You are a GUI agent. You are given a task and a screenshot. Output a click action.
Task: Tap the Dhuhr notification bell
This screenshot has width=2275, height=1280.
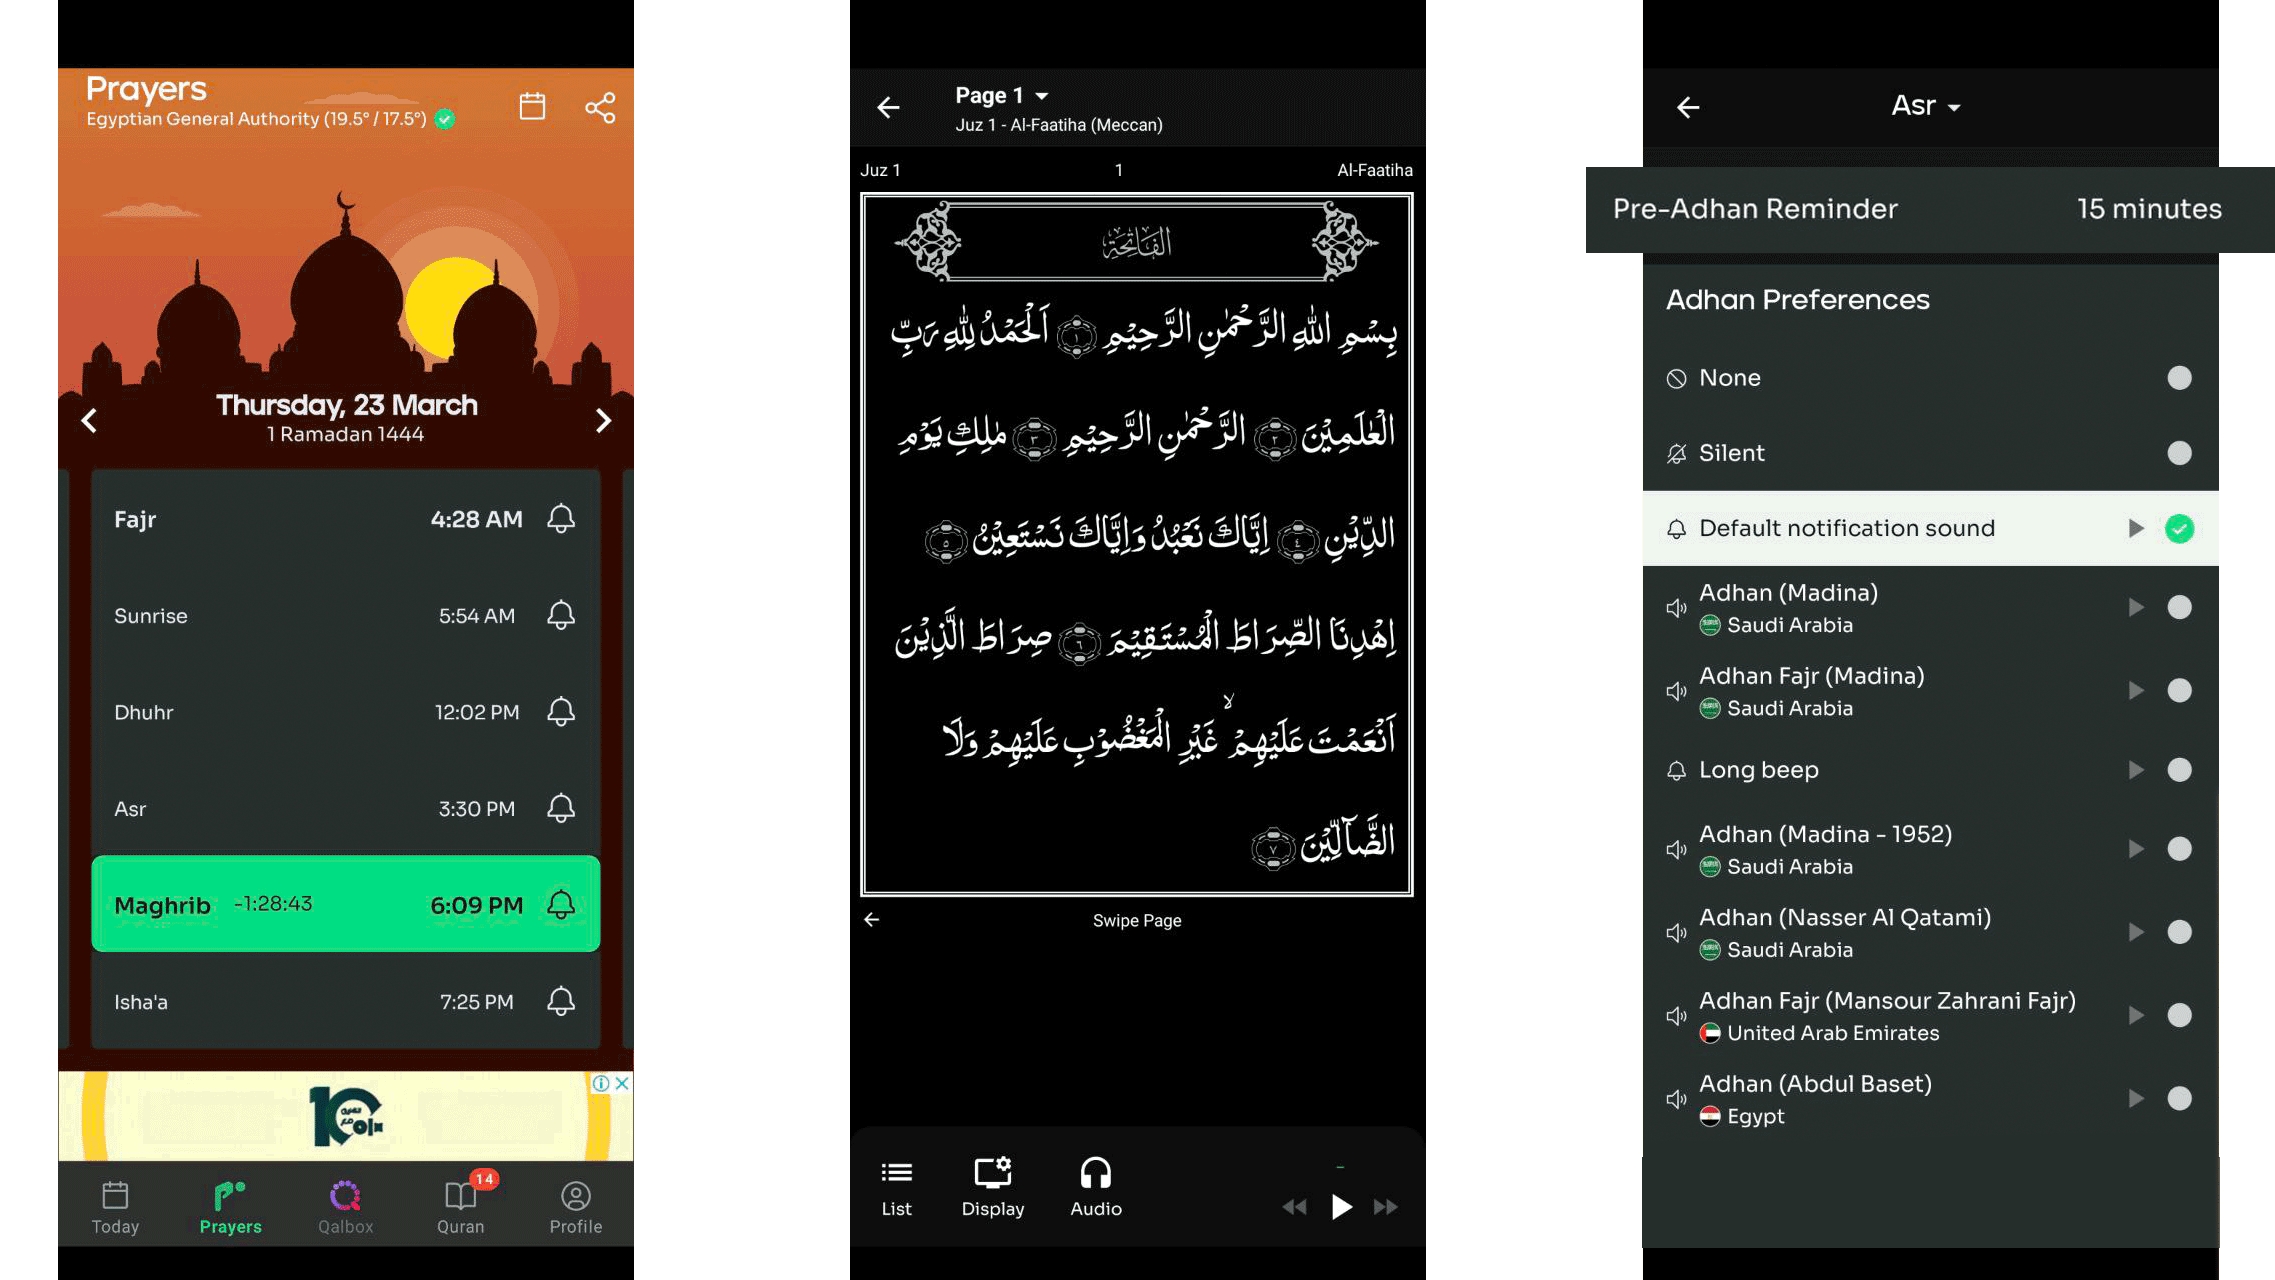coord(561,712)
